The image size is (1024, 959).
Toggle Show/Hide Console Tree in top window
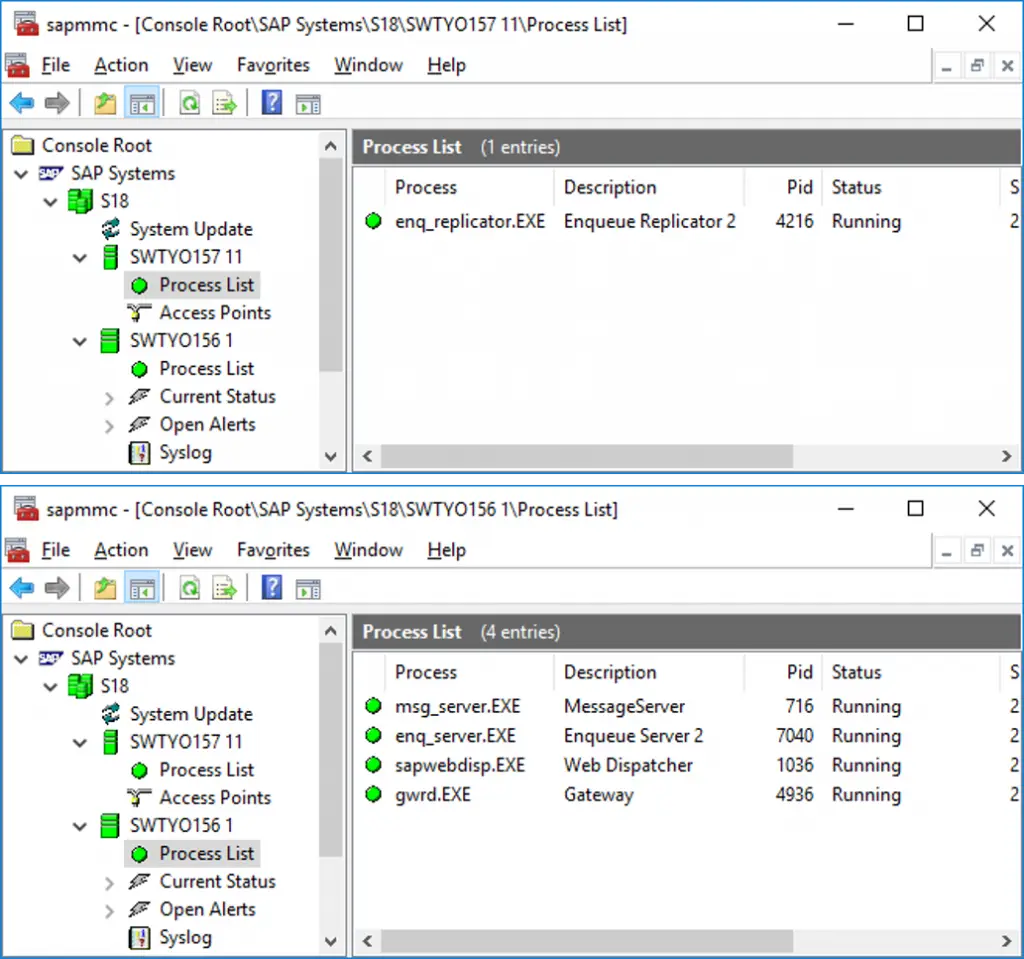(x=142, y=103)
